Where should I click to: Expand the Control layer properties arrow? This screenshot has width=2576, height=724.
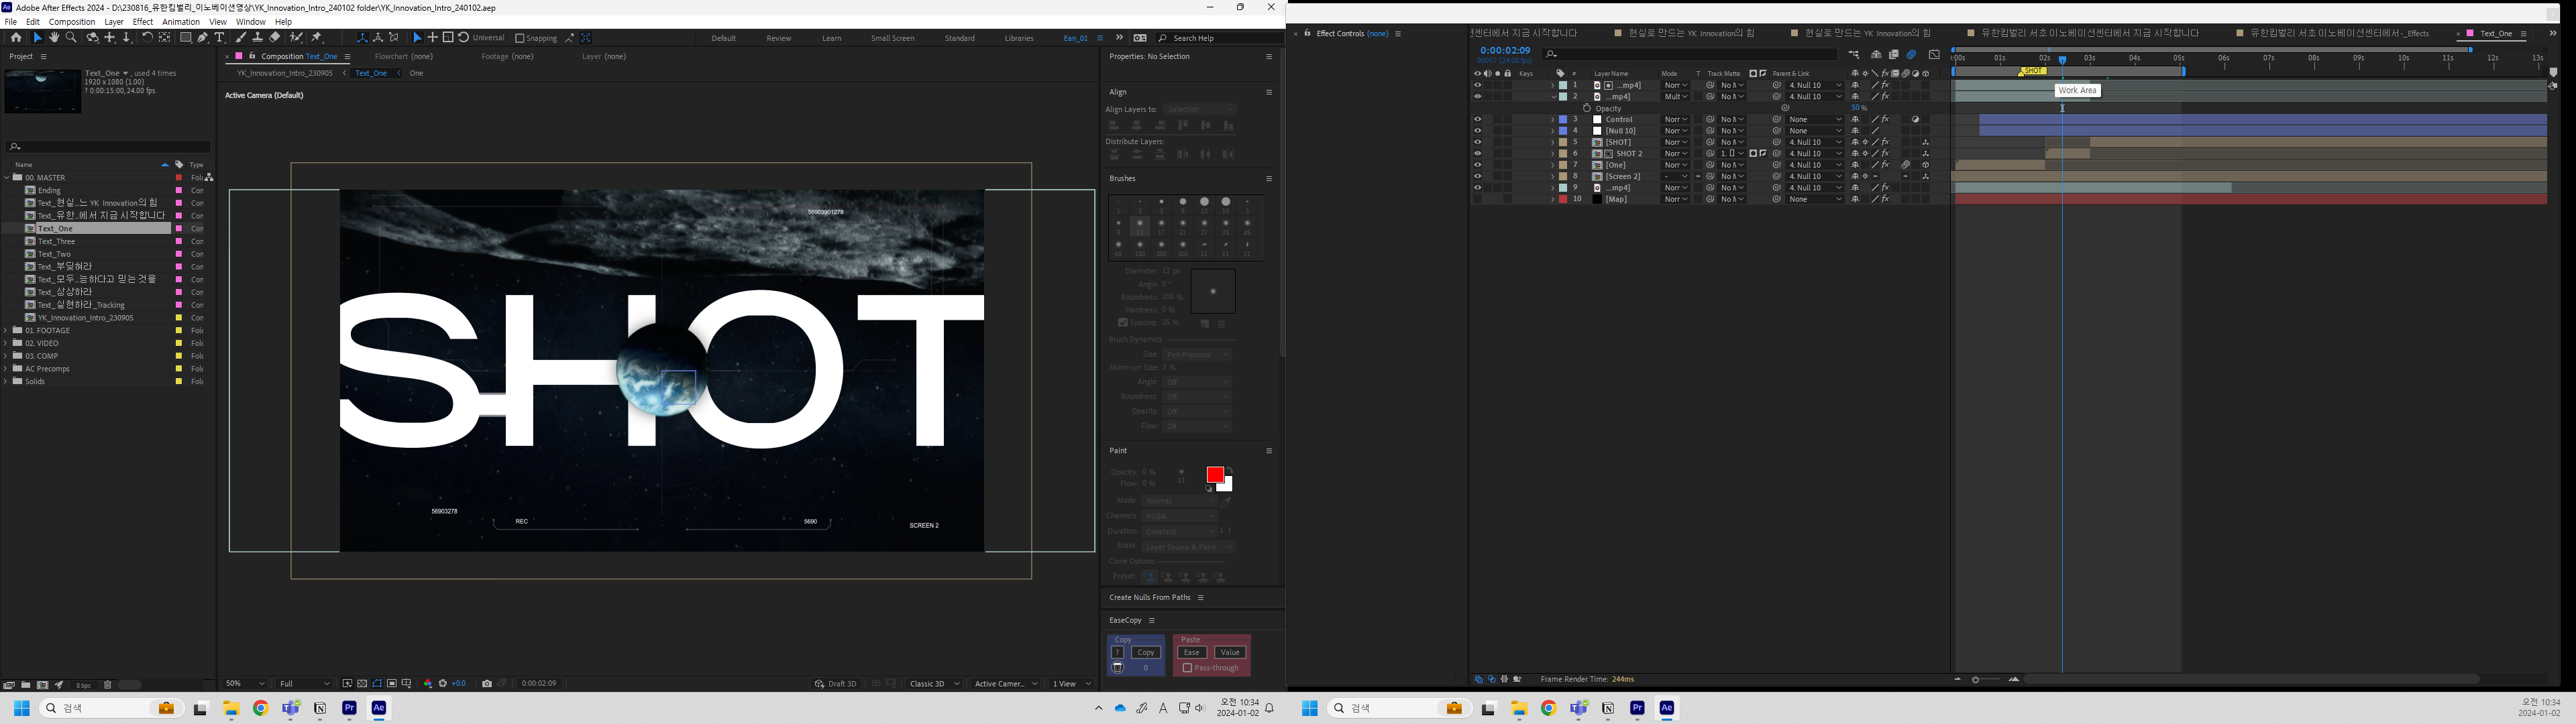tap(1552, 119)
